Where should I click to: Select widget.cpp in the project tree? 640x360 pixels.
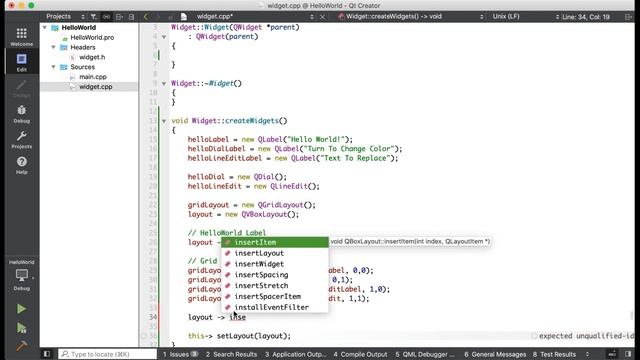[96, 87]
